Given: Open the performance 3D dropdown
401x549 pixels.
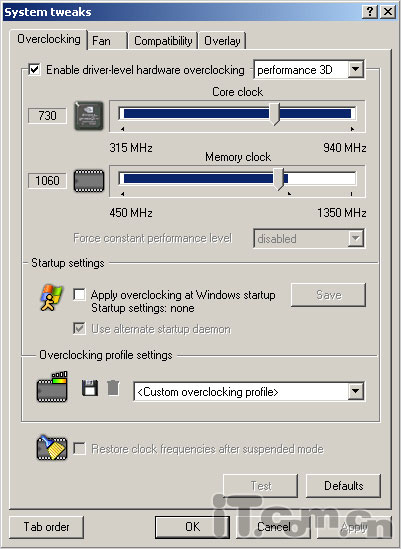Looking at the screenshot, I should [x=309, y=70].
